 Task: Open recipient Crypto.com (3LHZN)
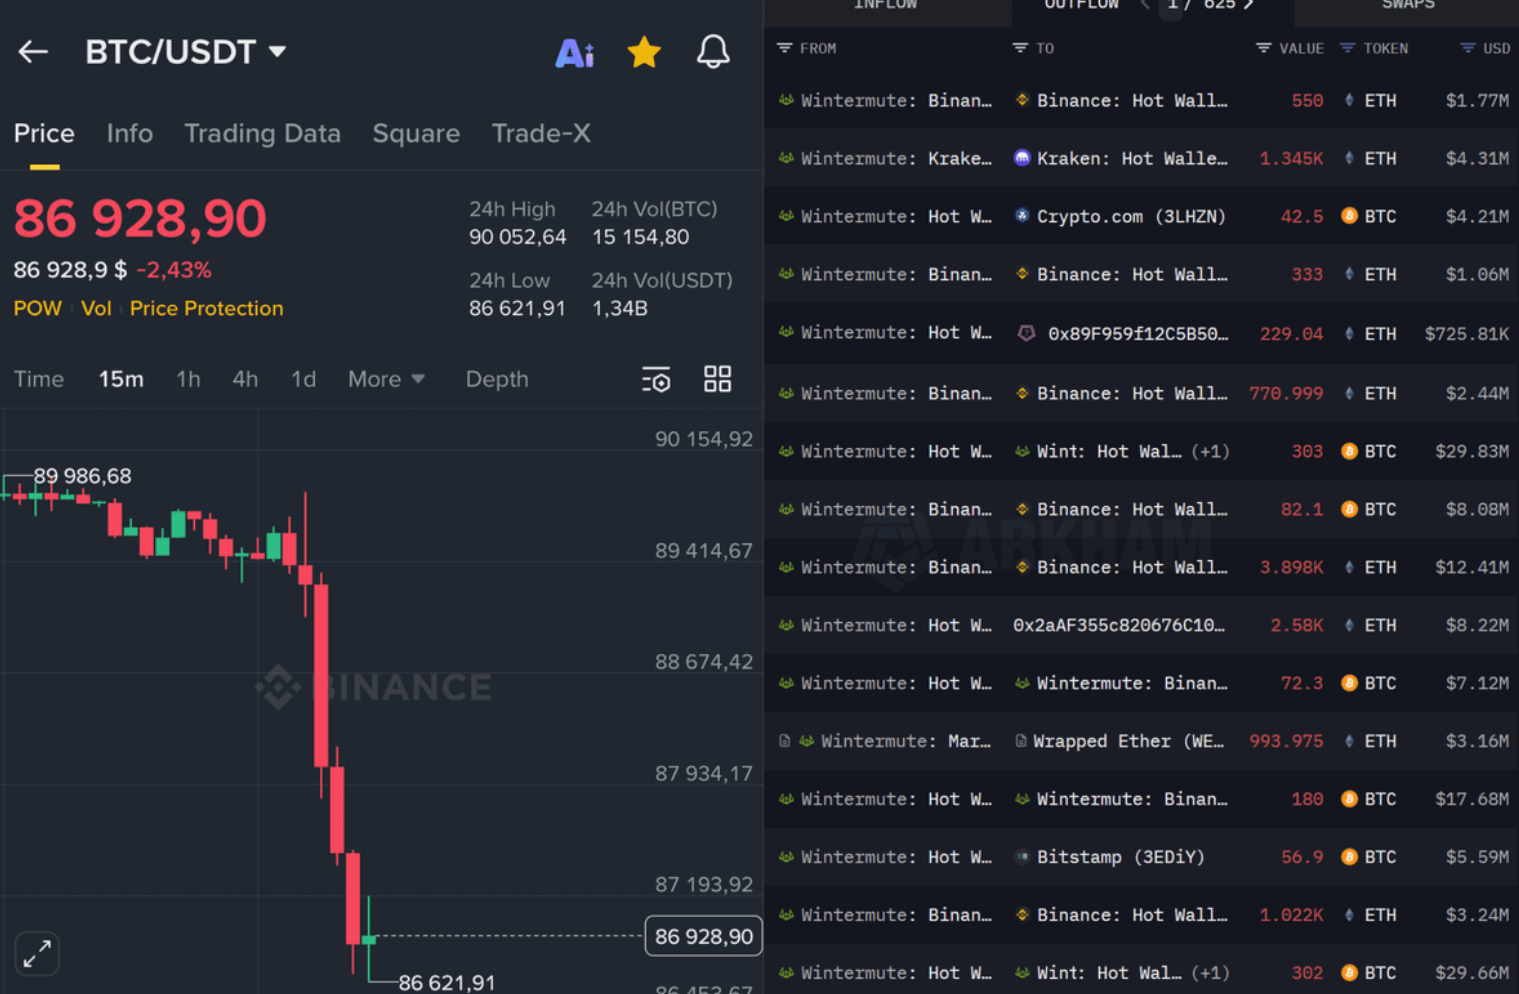click(x=1131, y=216)
